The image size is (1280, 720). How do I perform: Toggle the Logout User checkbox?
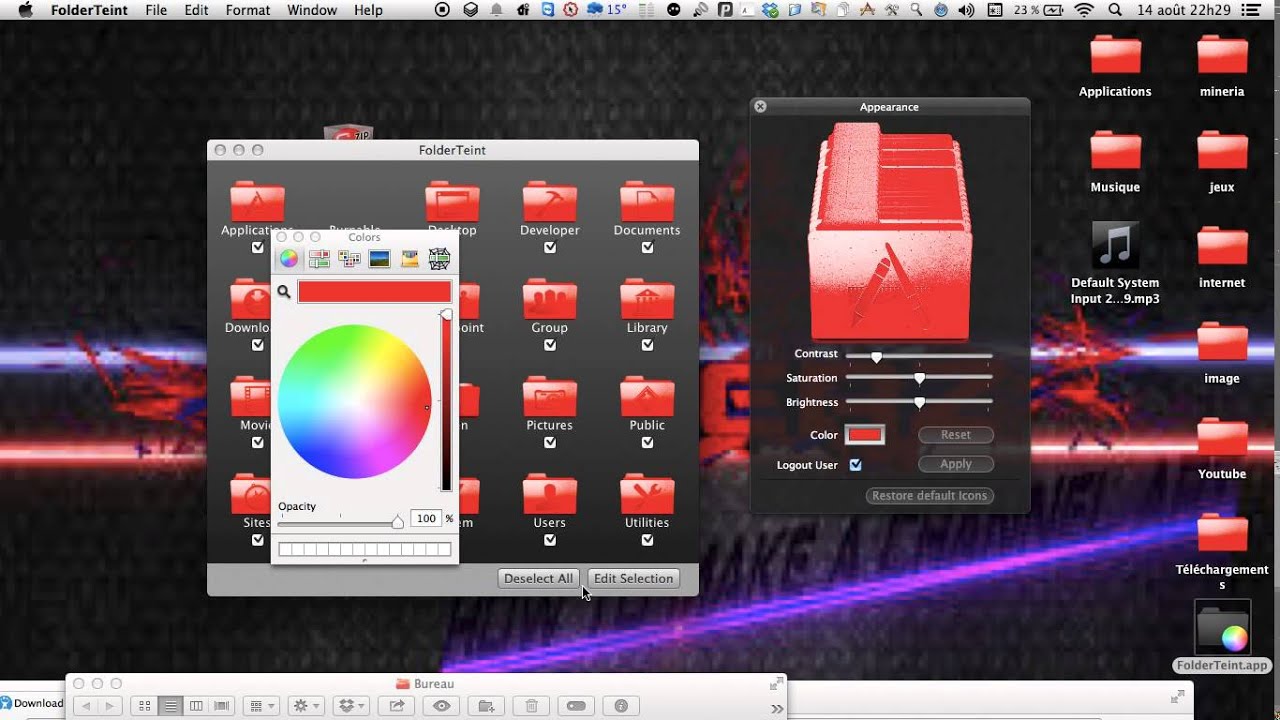click(856, 465)
